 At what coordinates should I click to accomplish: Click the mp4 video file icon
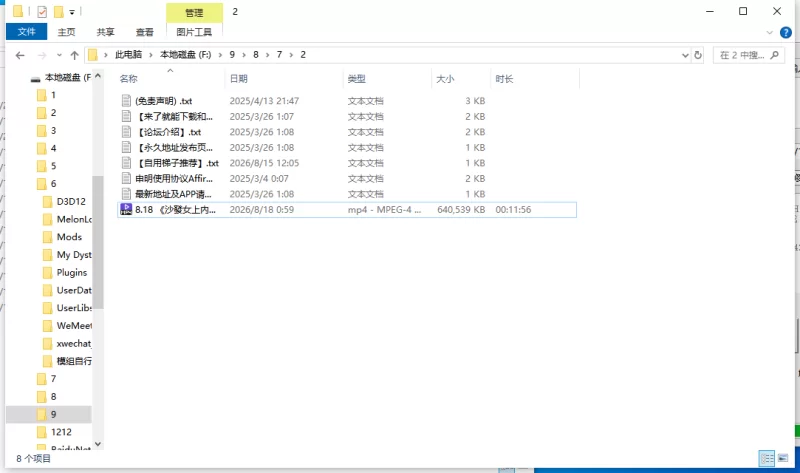(126, 209)
